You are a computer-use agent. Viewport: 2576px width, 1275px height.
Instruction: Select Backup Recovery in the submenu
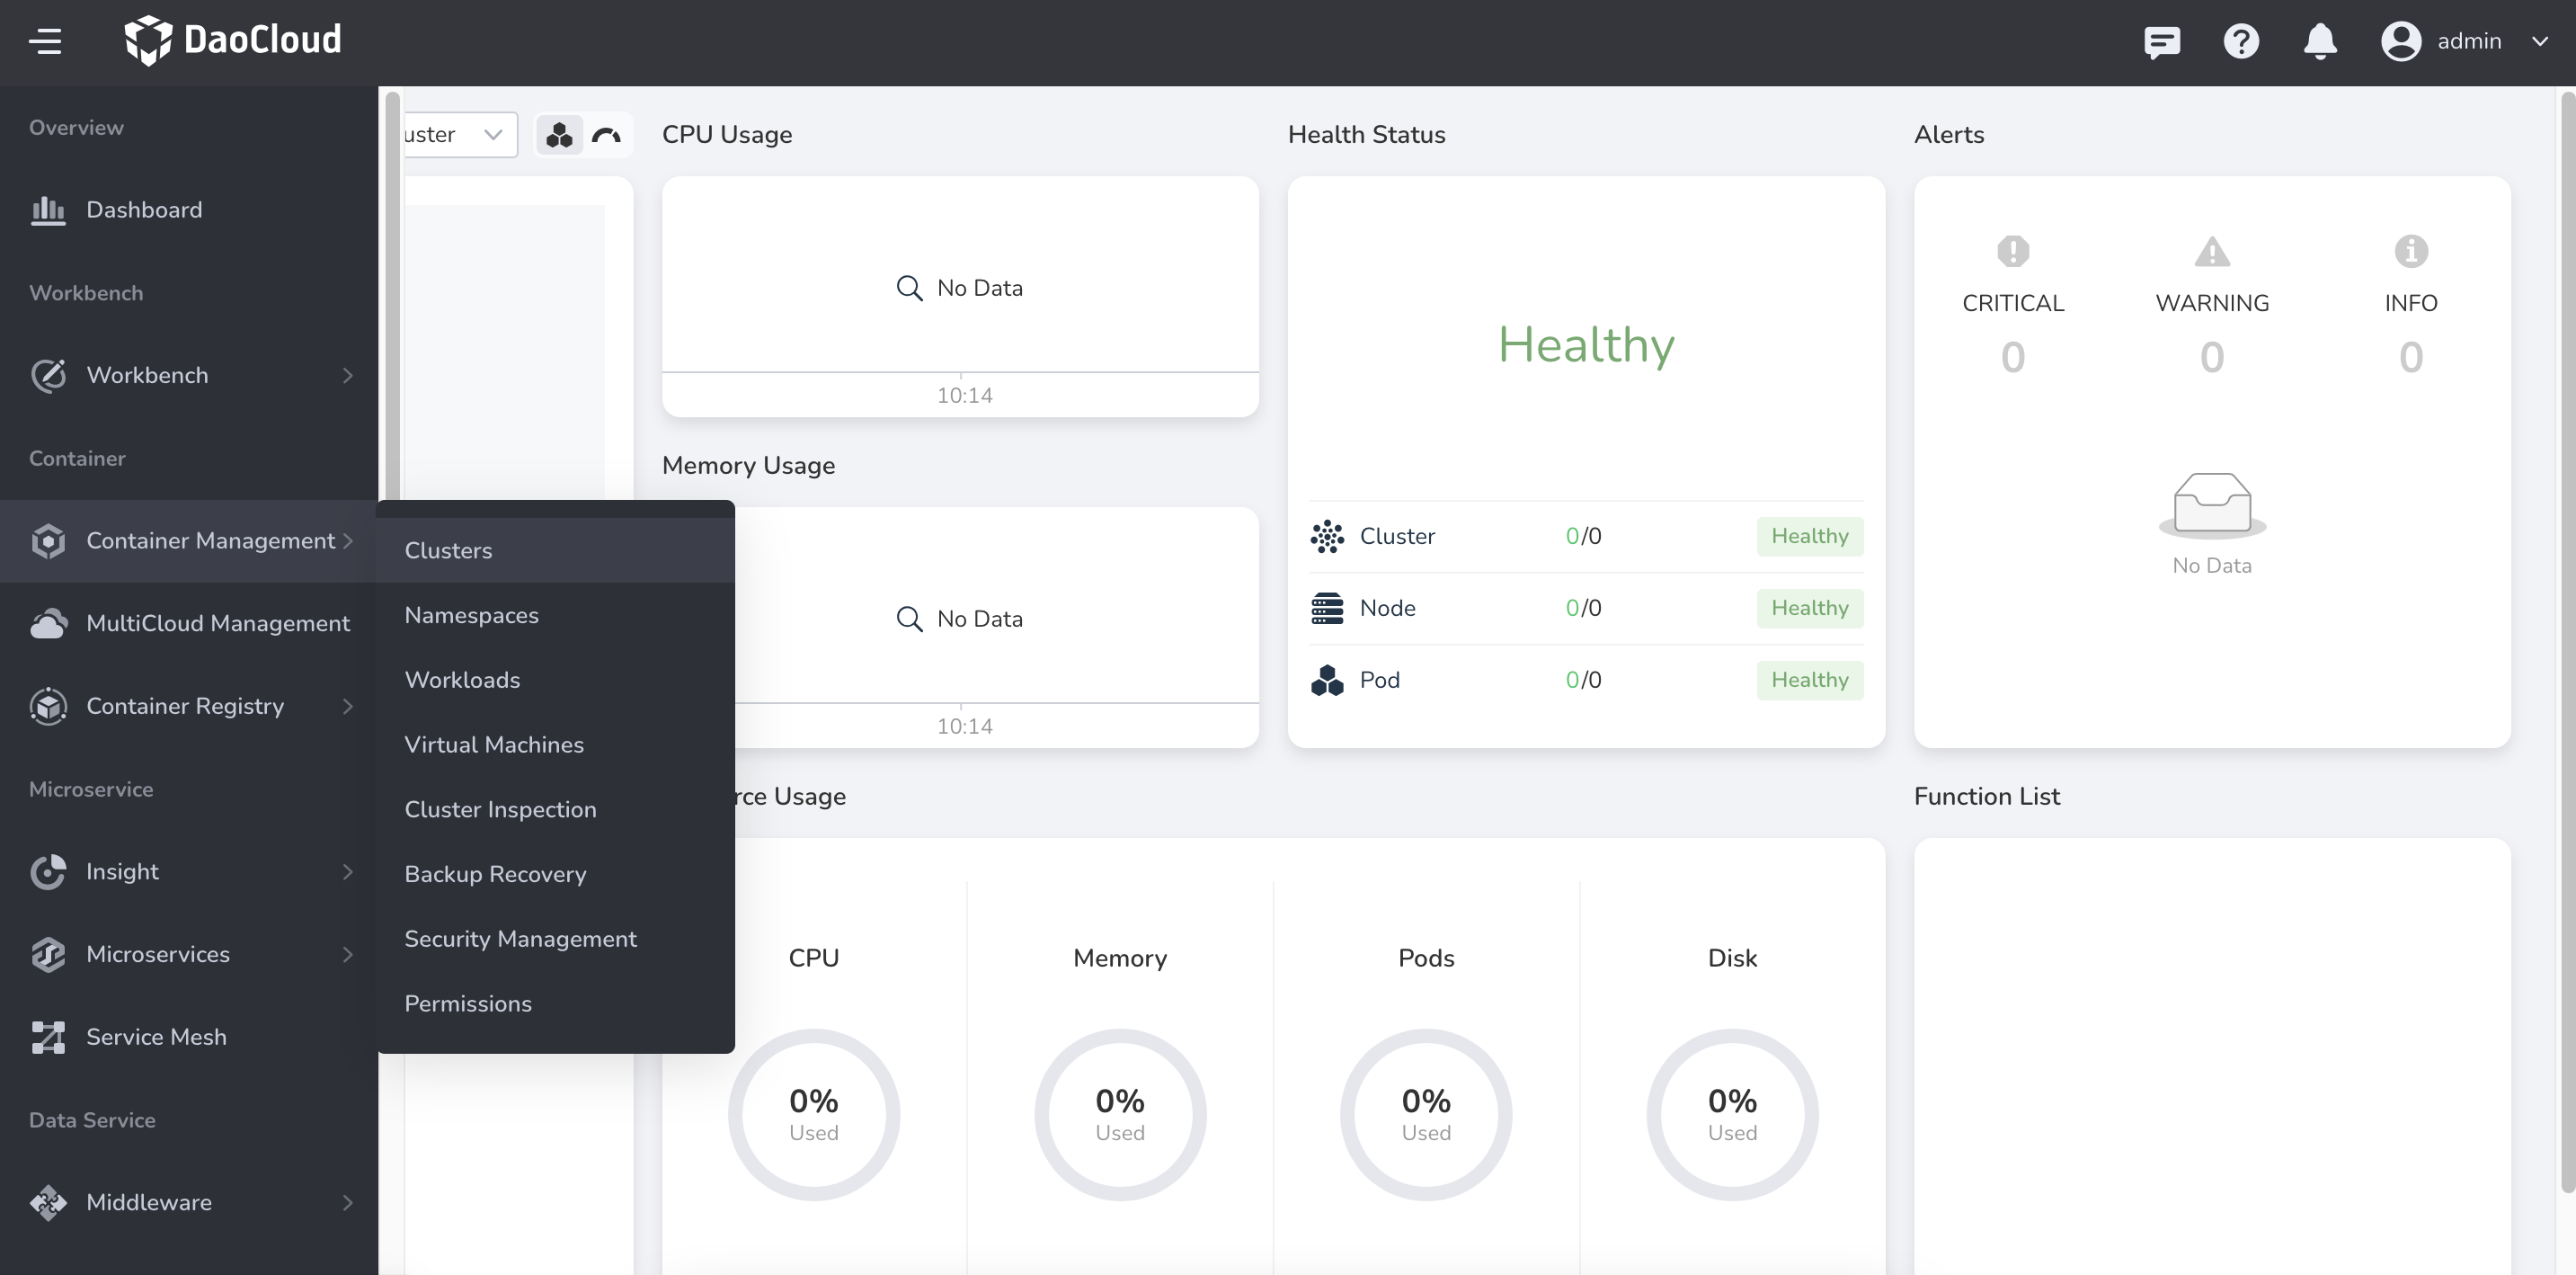tap(495, 874)
